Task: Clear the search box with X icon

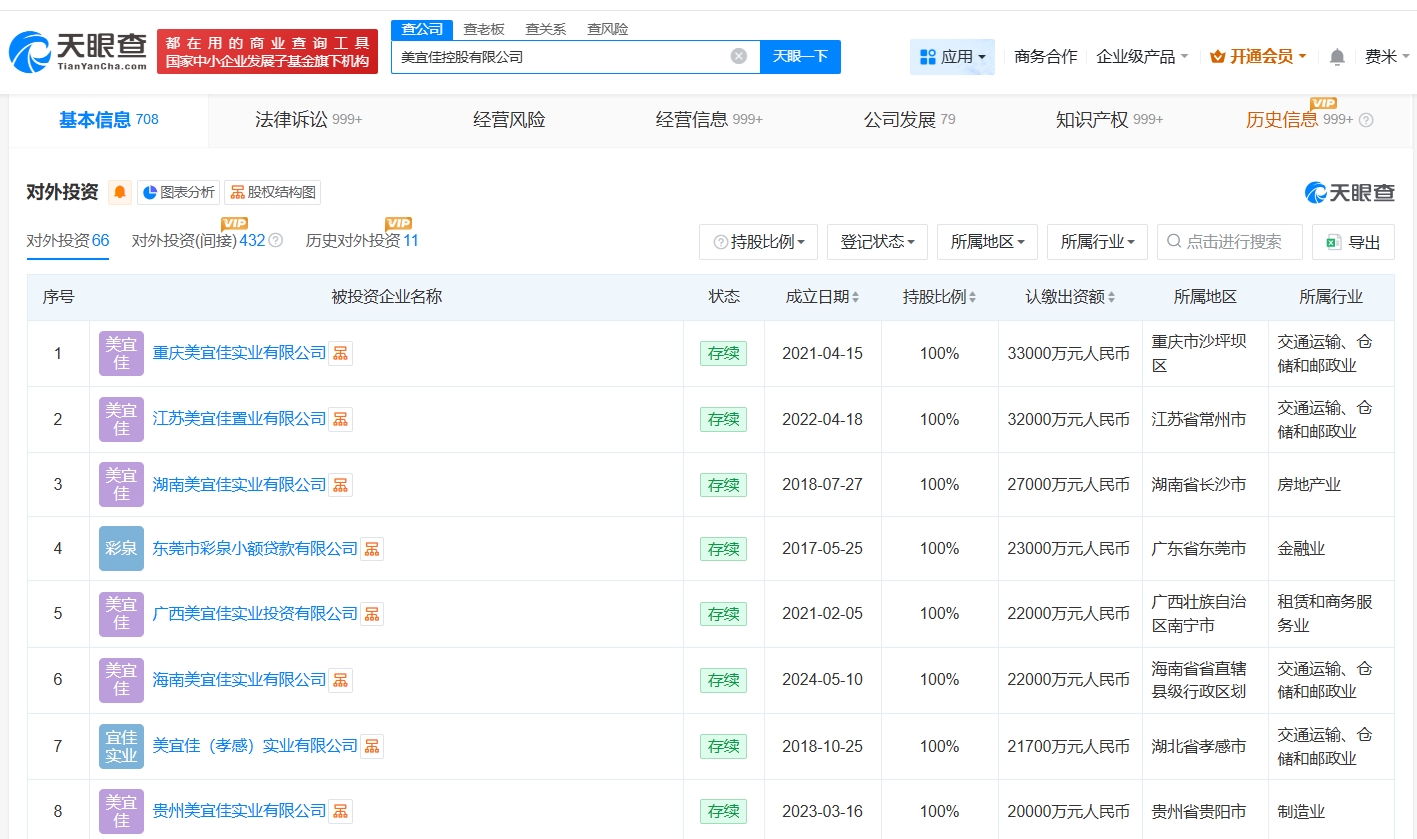Action: (739, 56)
